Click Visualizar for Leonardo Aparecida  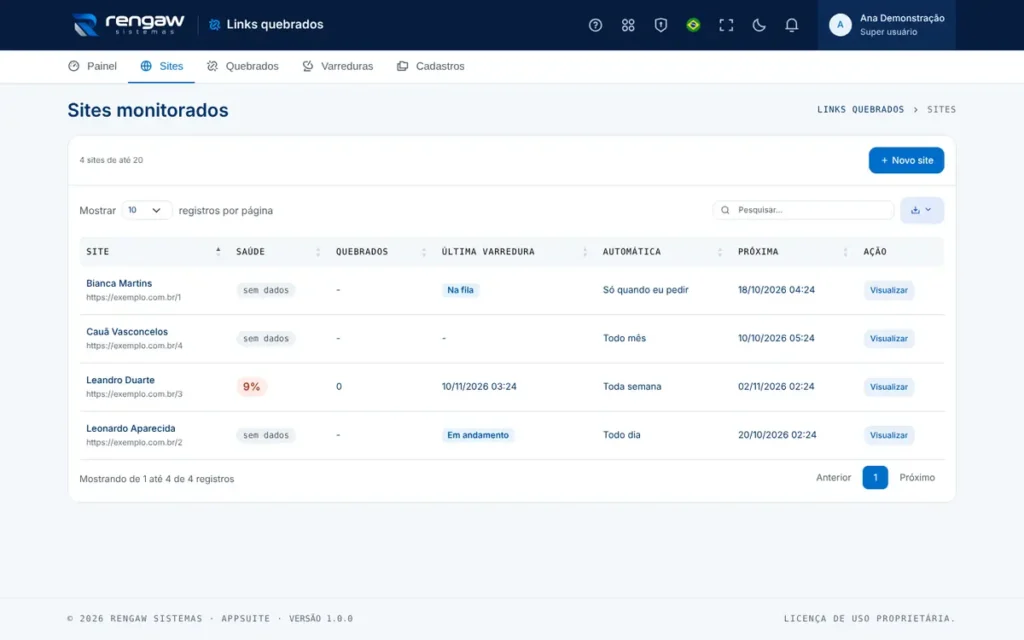888,435
